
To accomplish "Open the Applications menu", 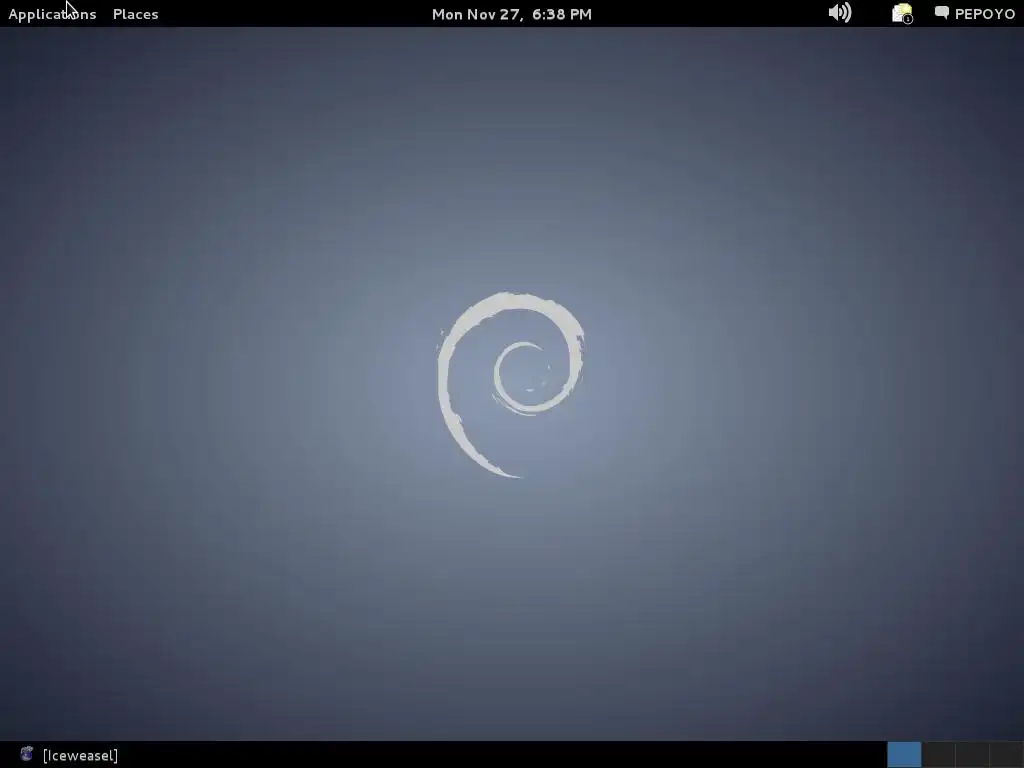I will [x=52, y=14].
